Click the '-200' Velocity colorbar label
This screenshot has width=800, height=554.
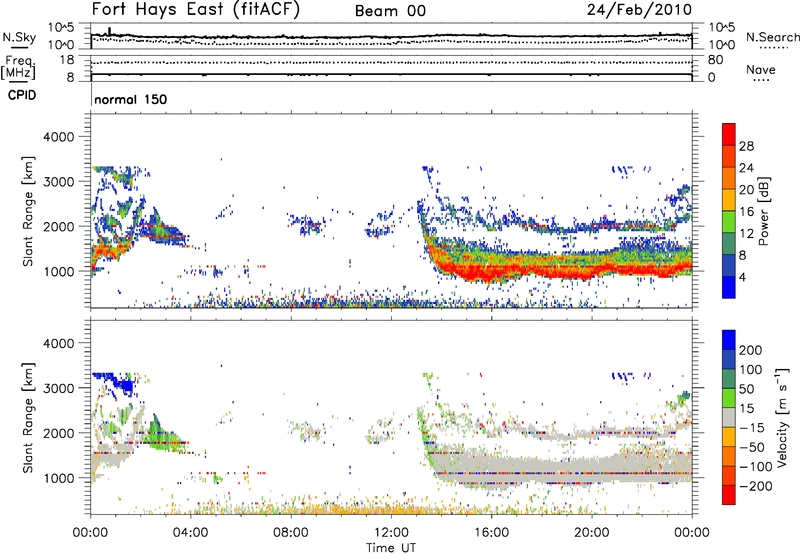pos(757,486)
